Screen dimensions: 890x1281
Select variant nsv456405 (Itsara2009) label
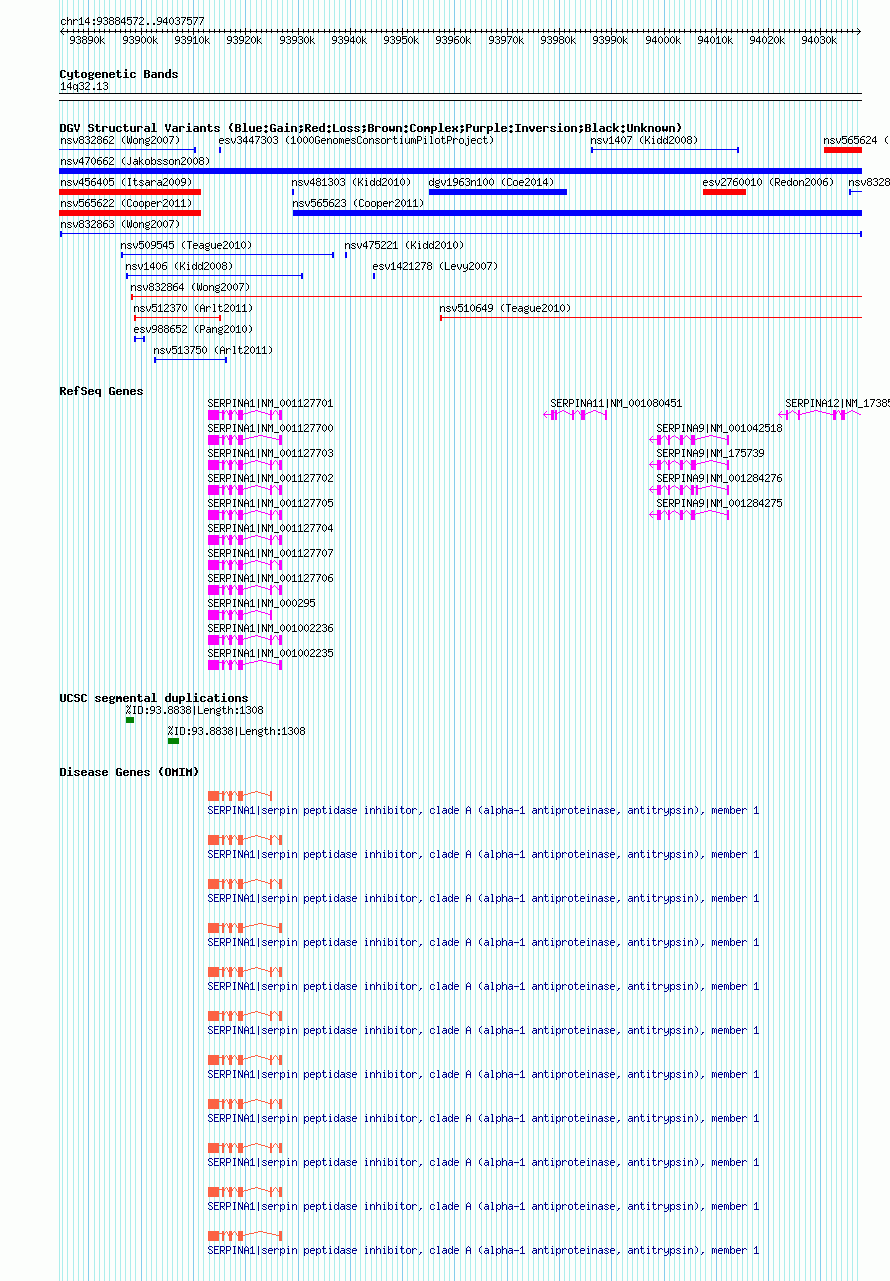tap(126, 183)
